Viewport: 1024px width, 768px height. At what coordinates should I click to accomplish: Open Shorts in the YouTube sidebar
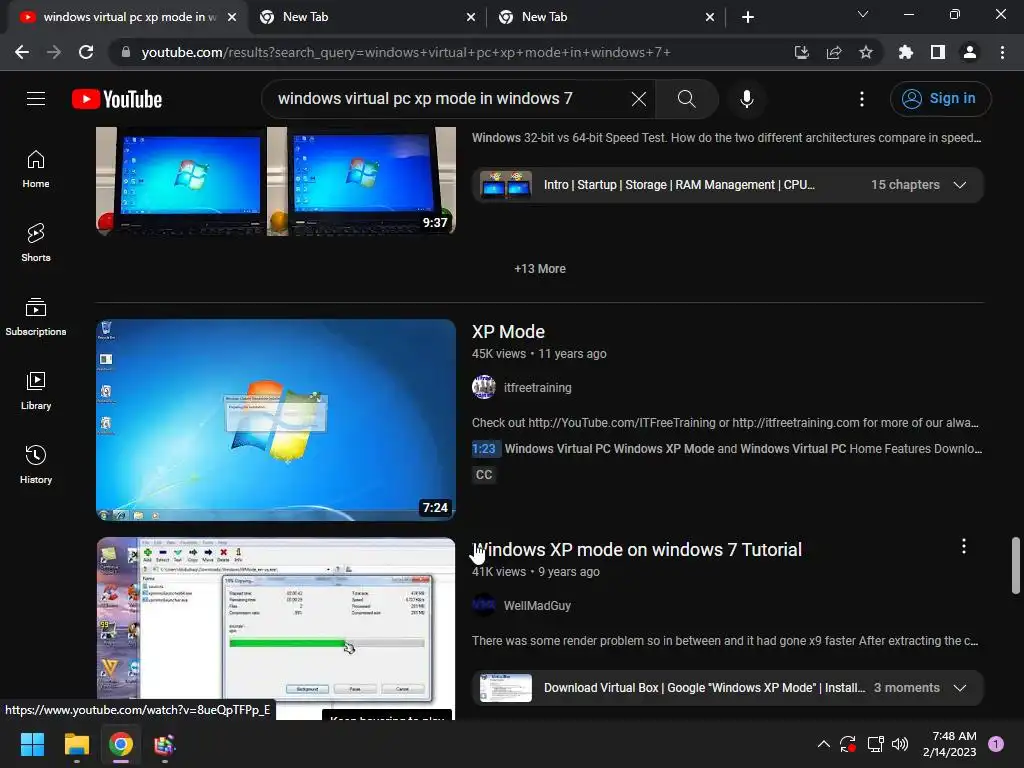click(36, 243)
